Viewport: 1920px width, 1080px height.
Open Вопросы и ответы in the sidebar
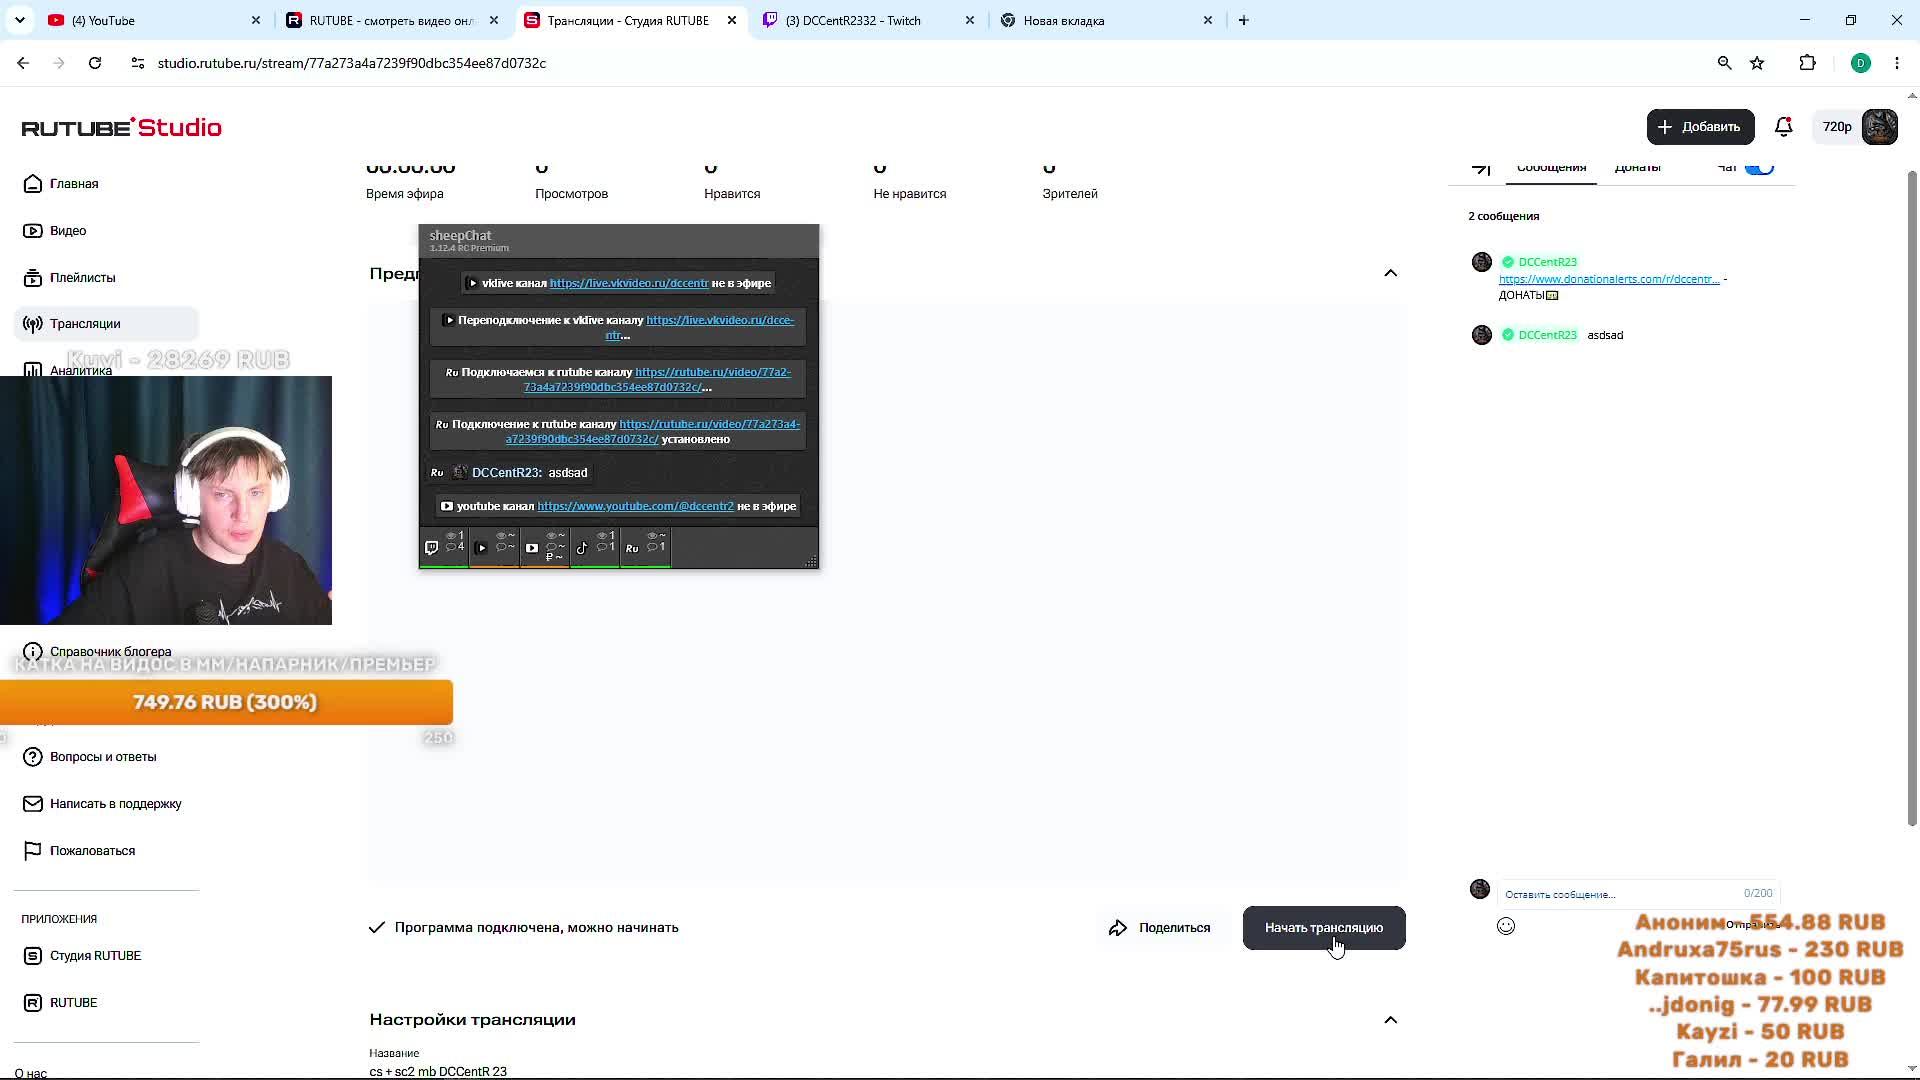[x=103, y=757]
